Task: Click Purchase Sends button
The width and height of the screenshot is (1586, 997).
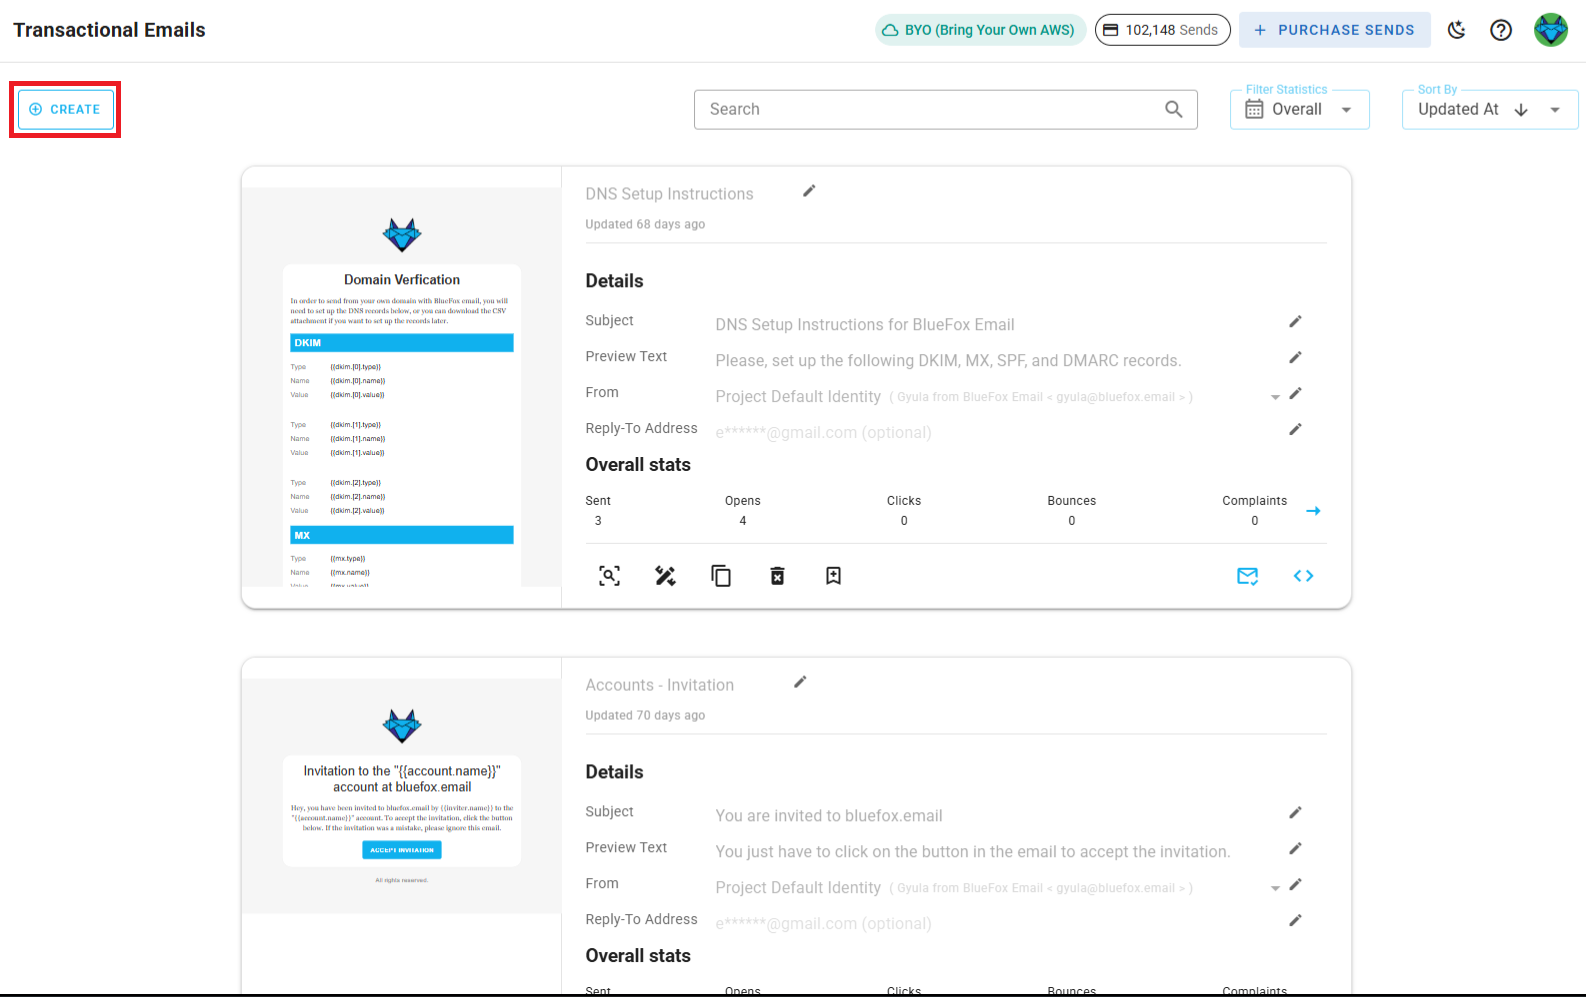Action: point(1334,30)
